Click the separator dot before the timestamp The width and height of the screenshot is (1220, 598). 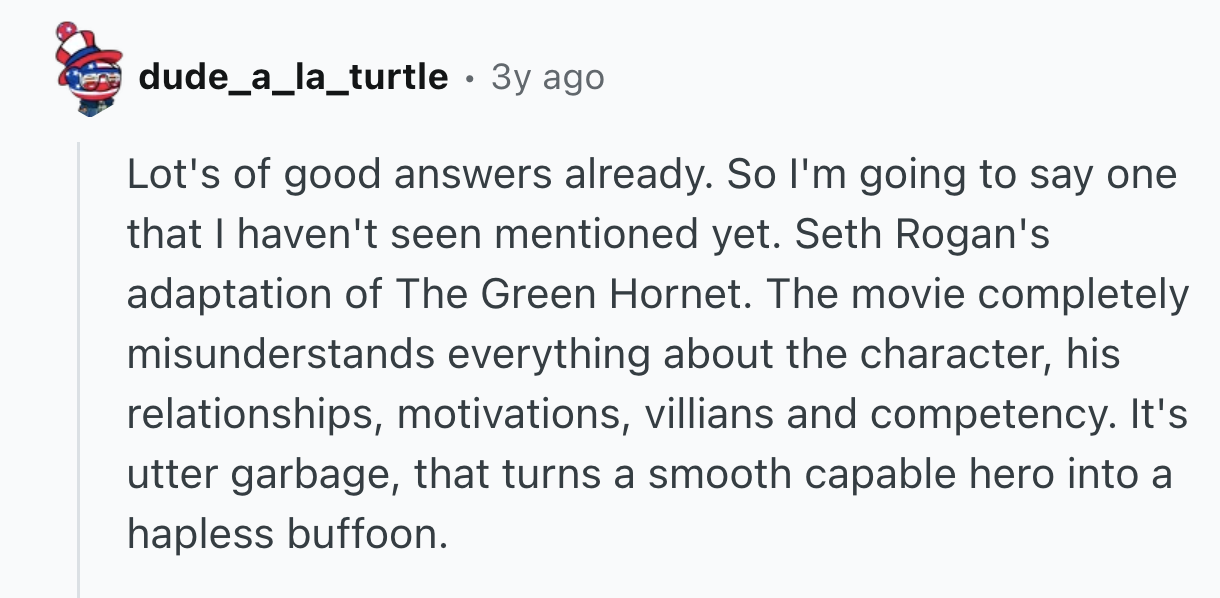[x=470, y=76]
